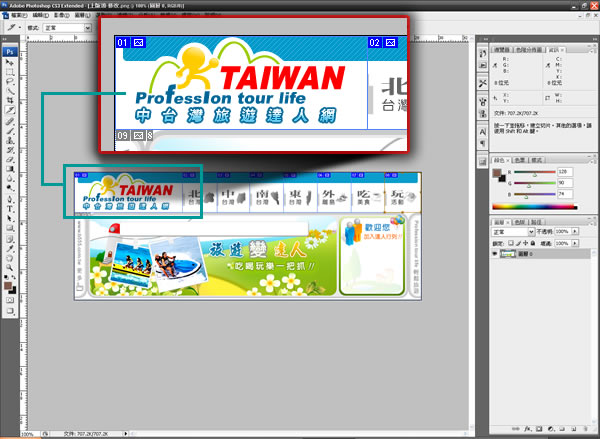Select the Eyedropper tool
Image resolution: width=600 pixels, height=439 pixels.
(10, 249)
